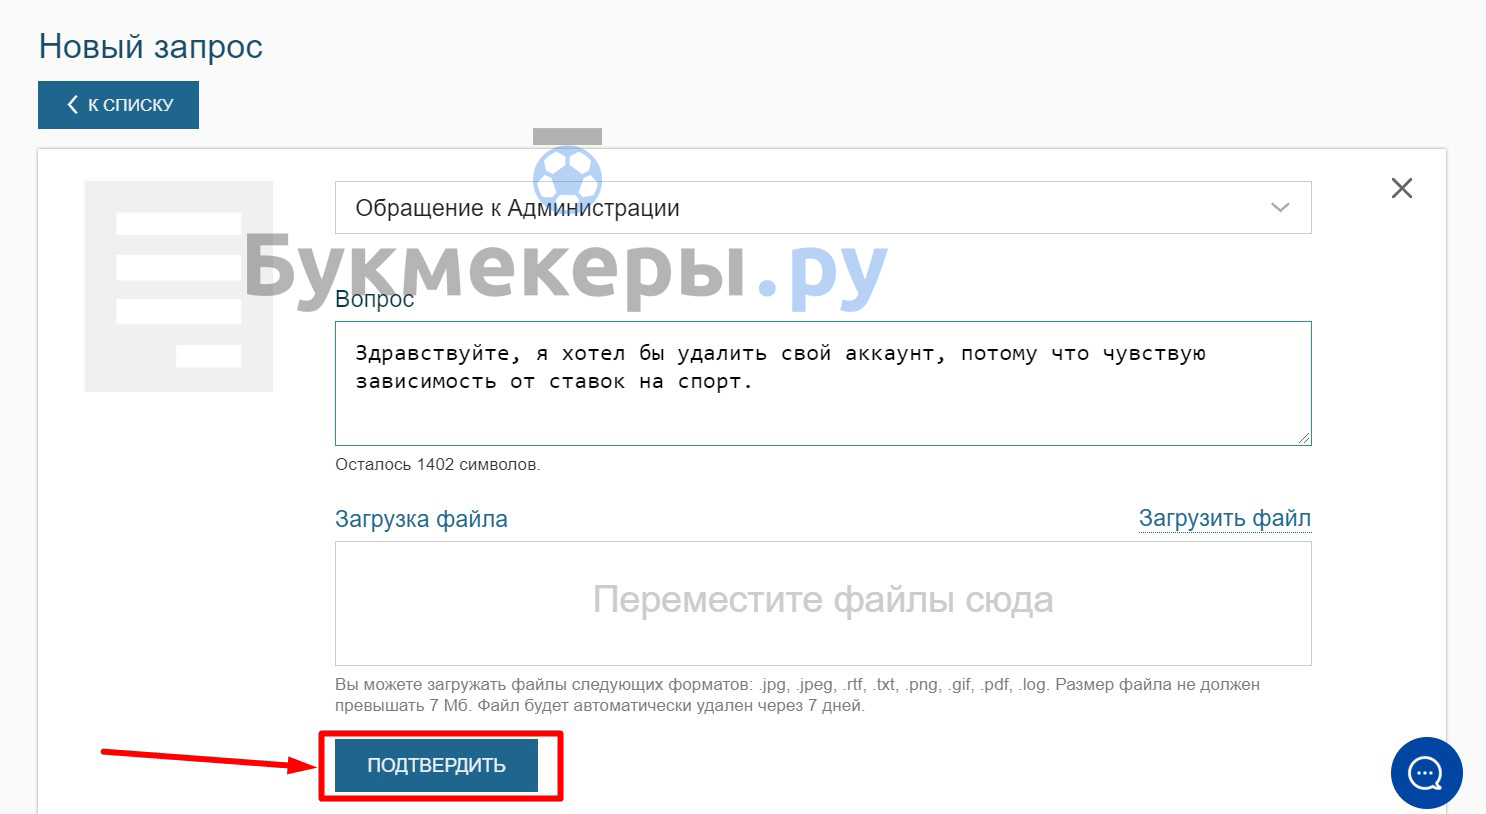1486x814 pixels.
Task: Return to list via К списку button
Action: click(x=119, y=105)
